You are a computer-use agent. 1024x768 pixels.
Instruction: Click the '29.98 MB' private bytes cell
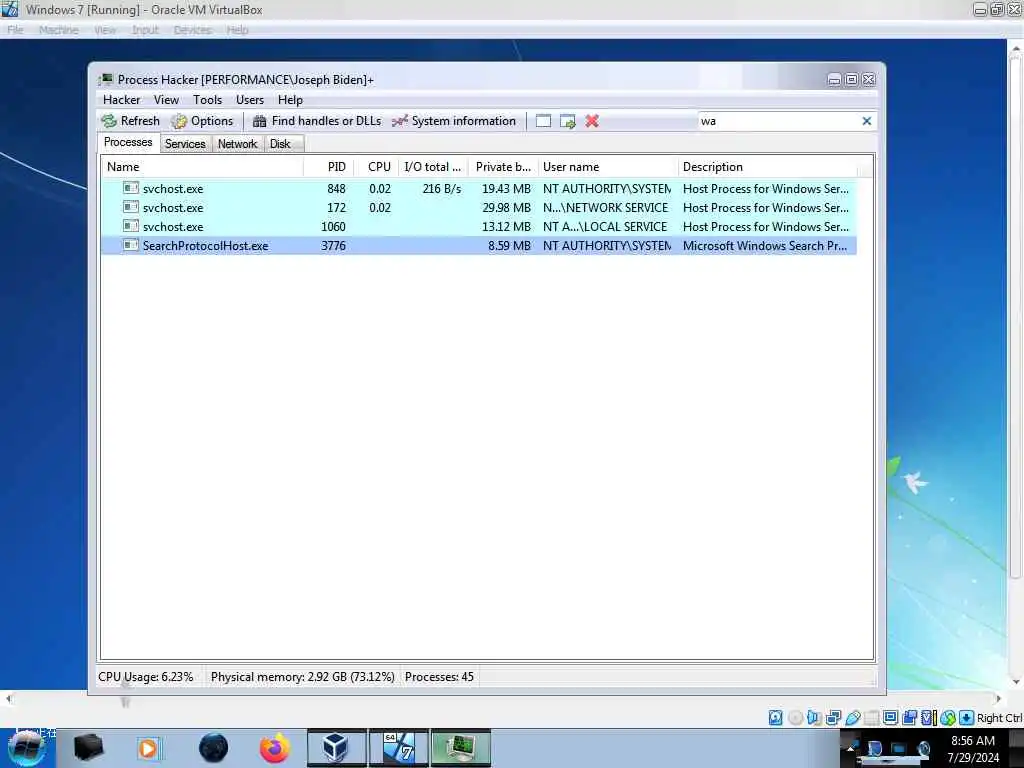tap(506, 208)
